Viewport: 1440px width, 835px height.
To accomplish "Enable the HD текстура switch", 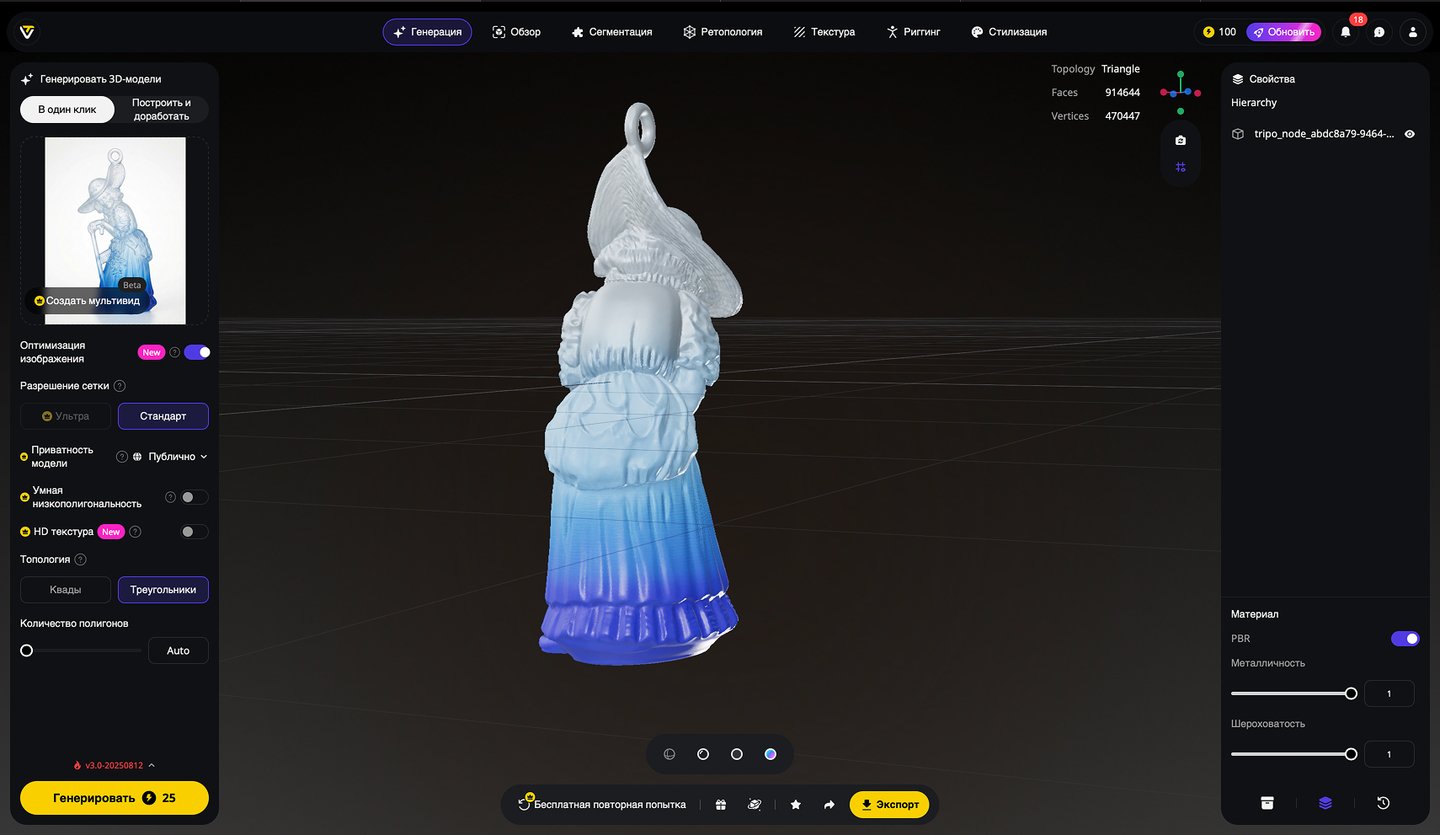I will coord(194,532).
